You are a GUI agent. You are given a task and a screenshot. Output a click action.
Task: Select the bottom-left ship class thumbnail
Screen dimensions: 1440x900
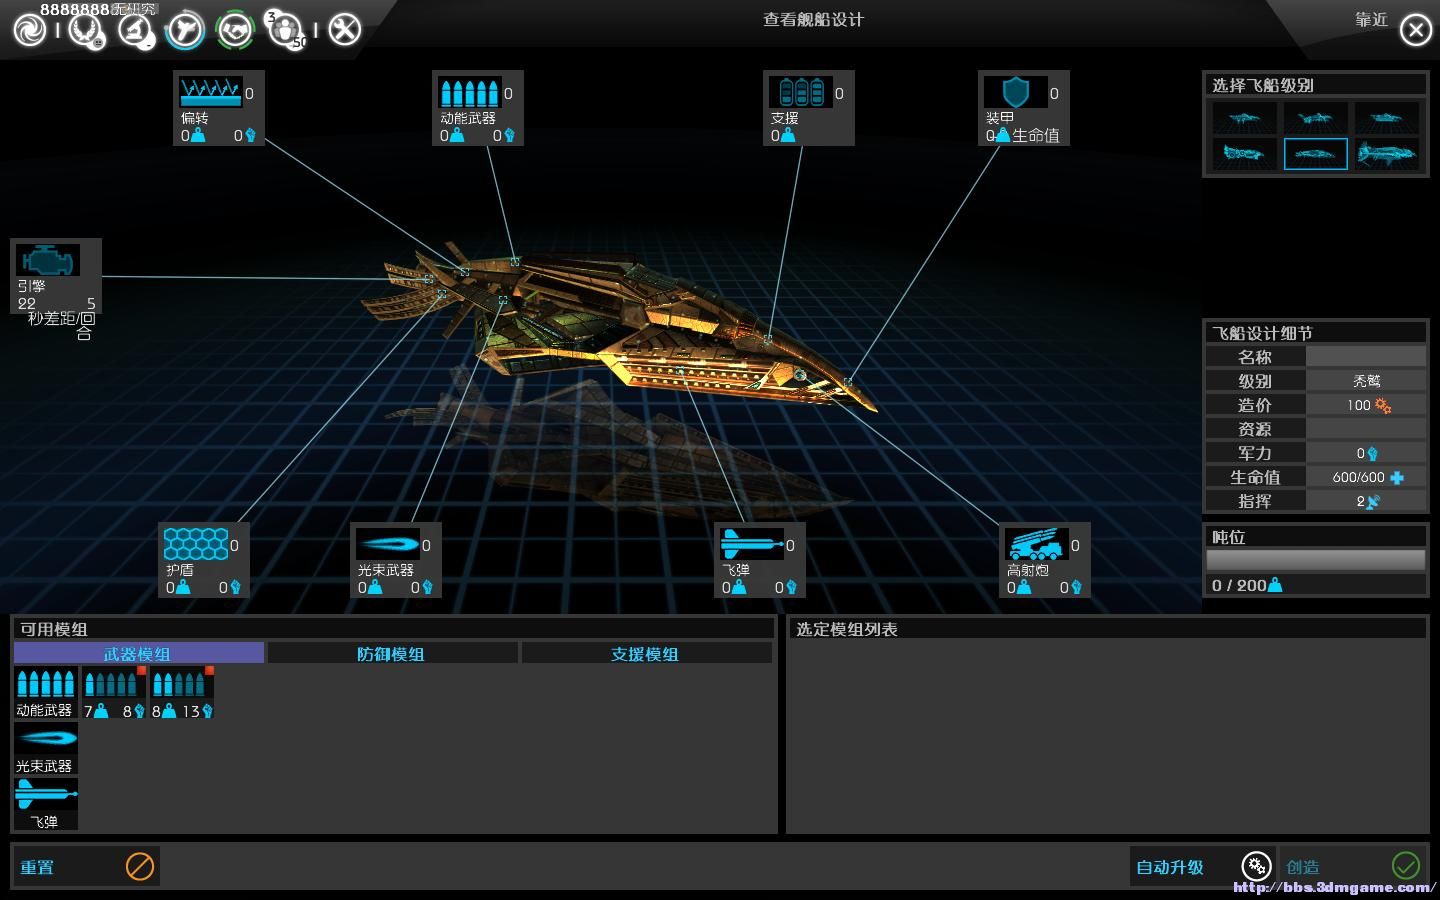tap(1244, 154)
